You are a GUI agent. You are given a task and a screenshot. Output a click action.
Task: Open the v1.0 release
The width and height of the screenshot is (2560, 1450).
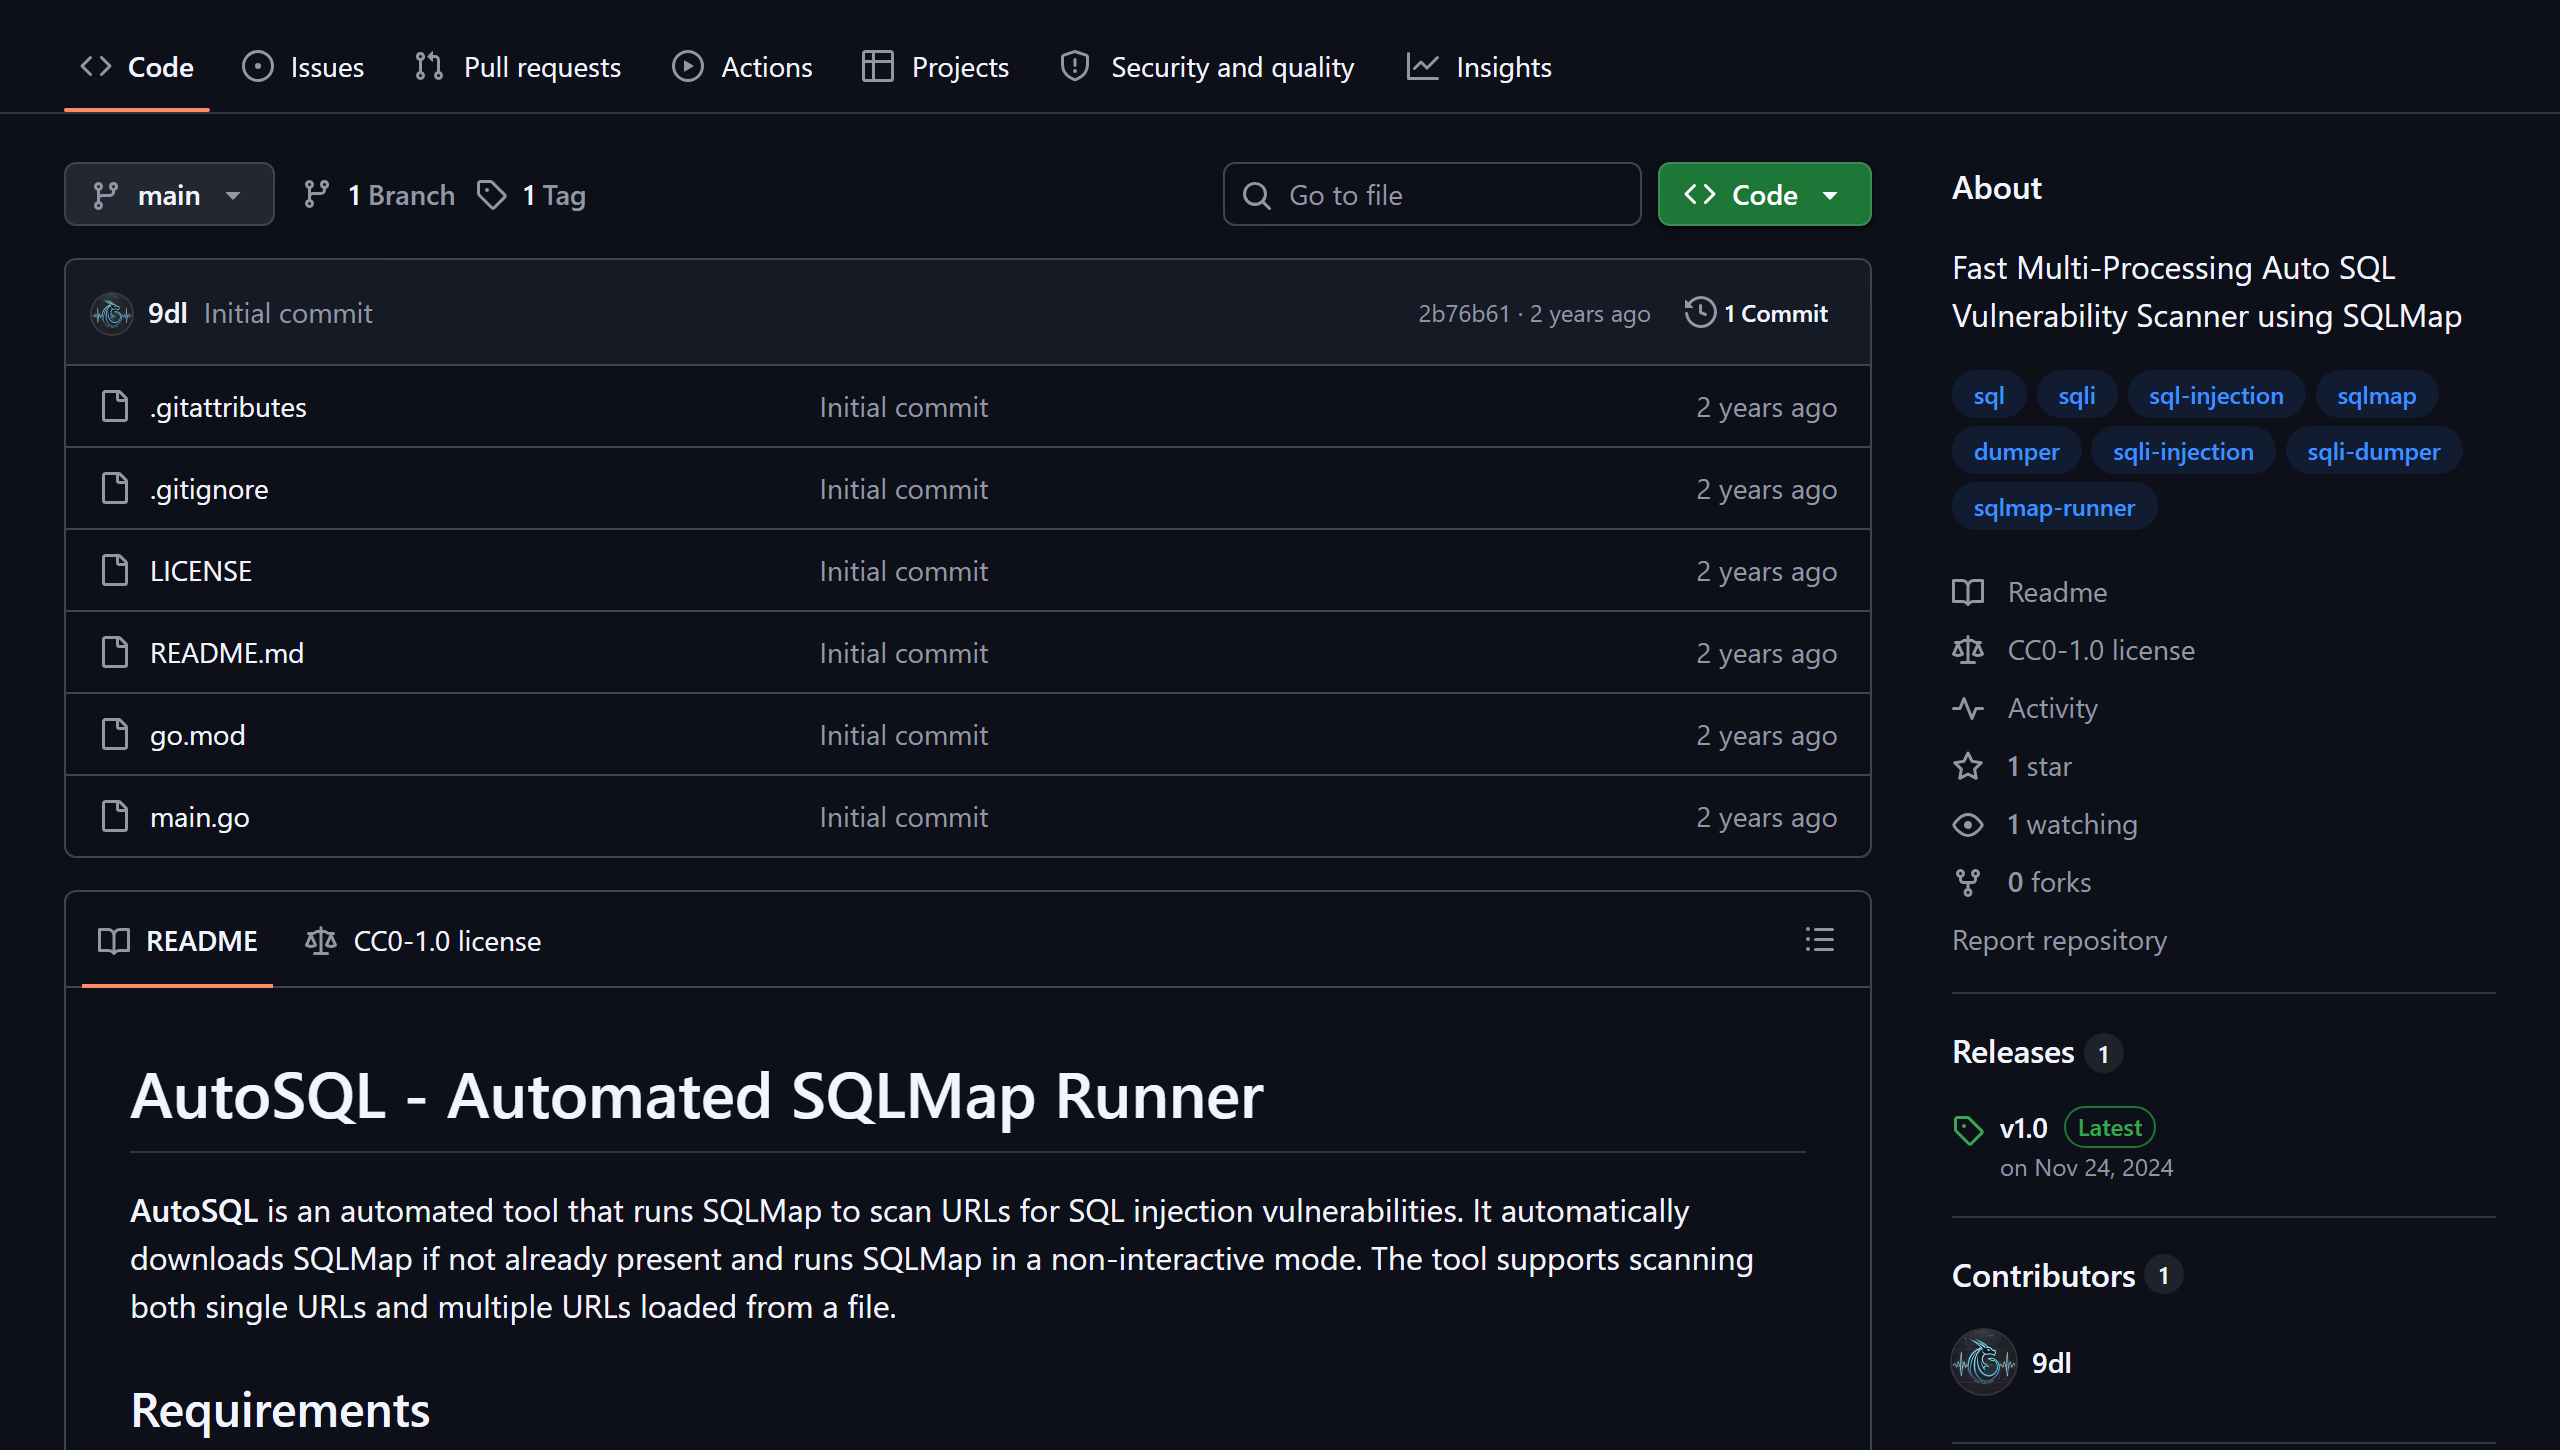coord(2024,1129)
